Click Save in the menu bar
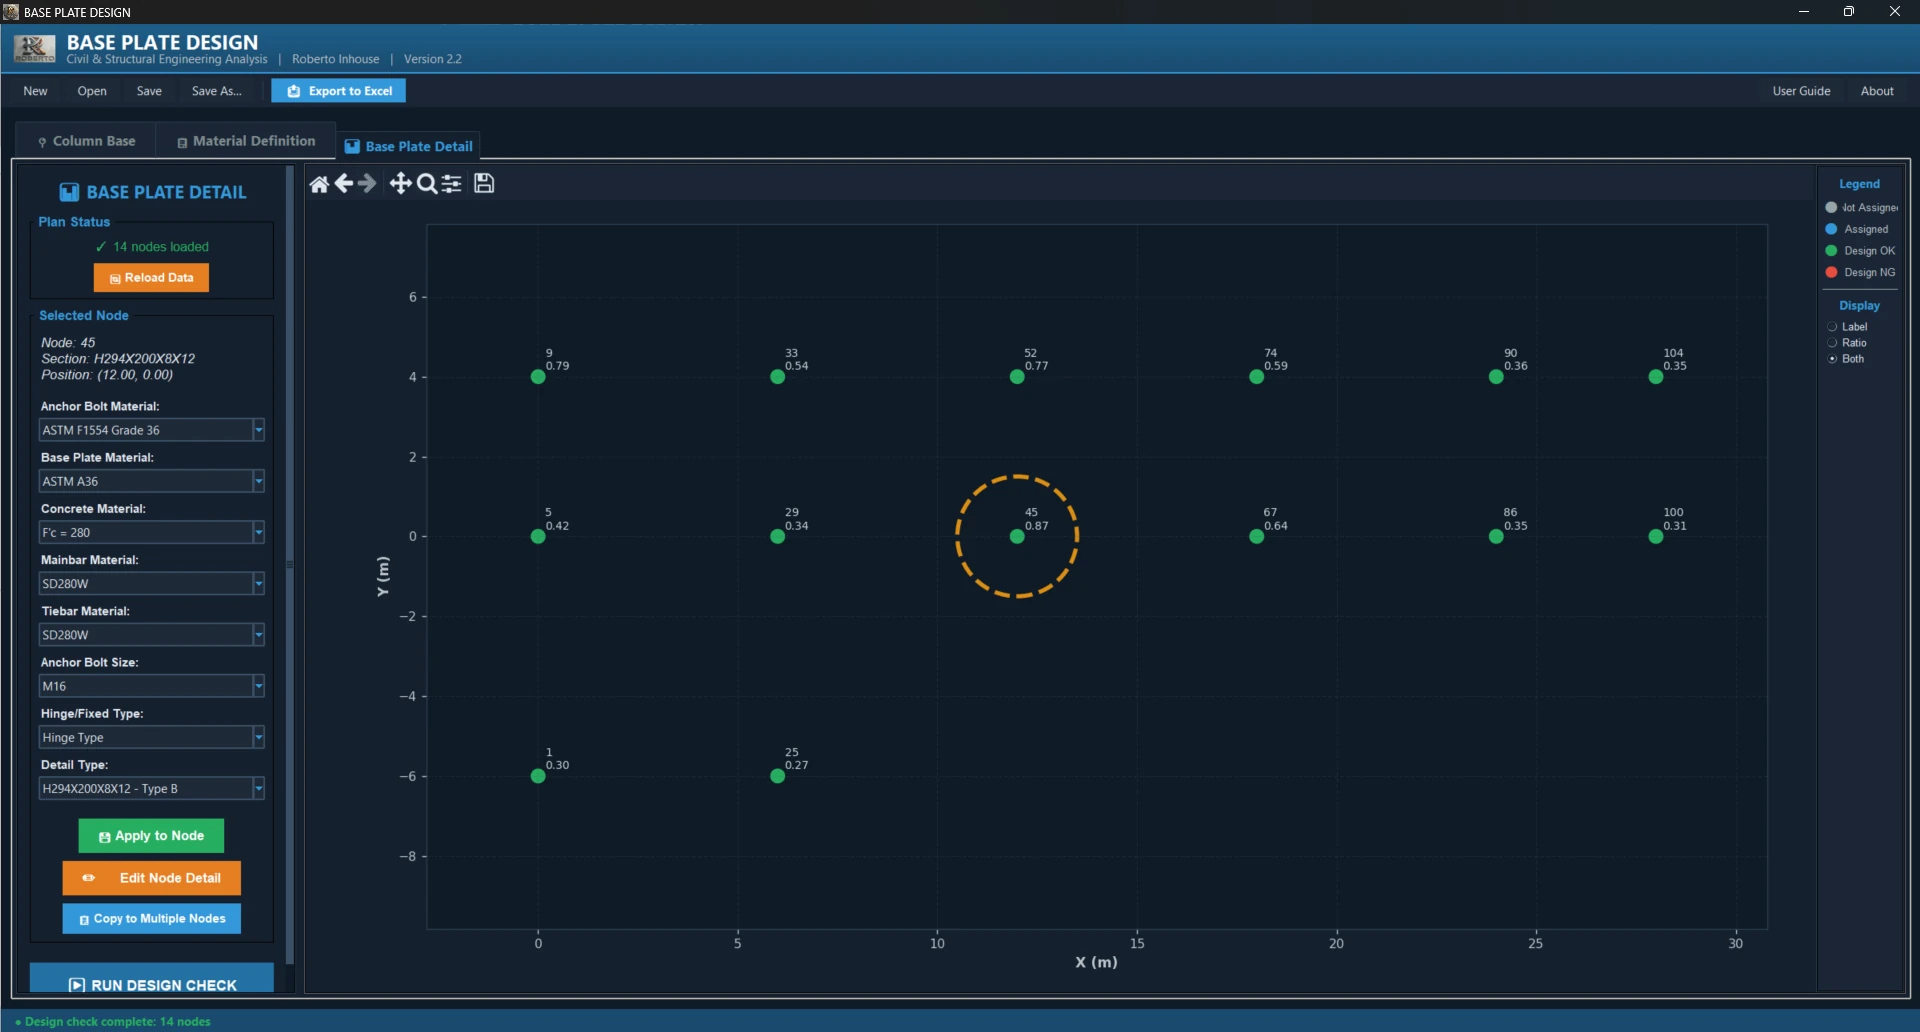 149,91
